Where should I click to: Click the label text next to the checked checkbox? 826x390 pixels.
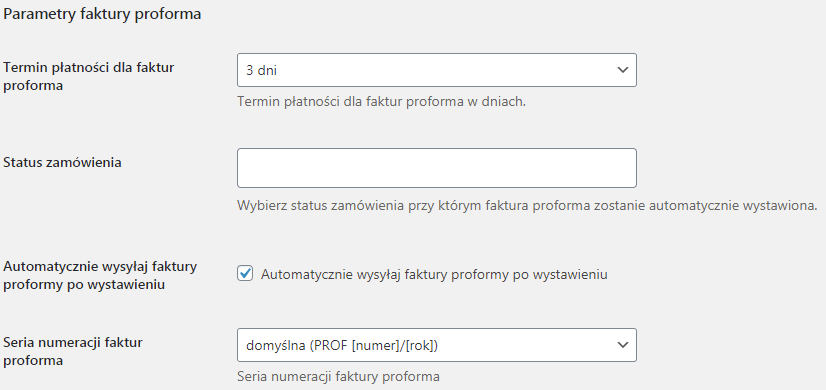(x=434, y=275)
